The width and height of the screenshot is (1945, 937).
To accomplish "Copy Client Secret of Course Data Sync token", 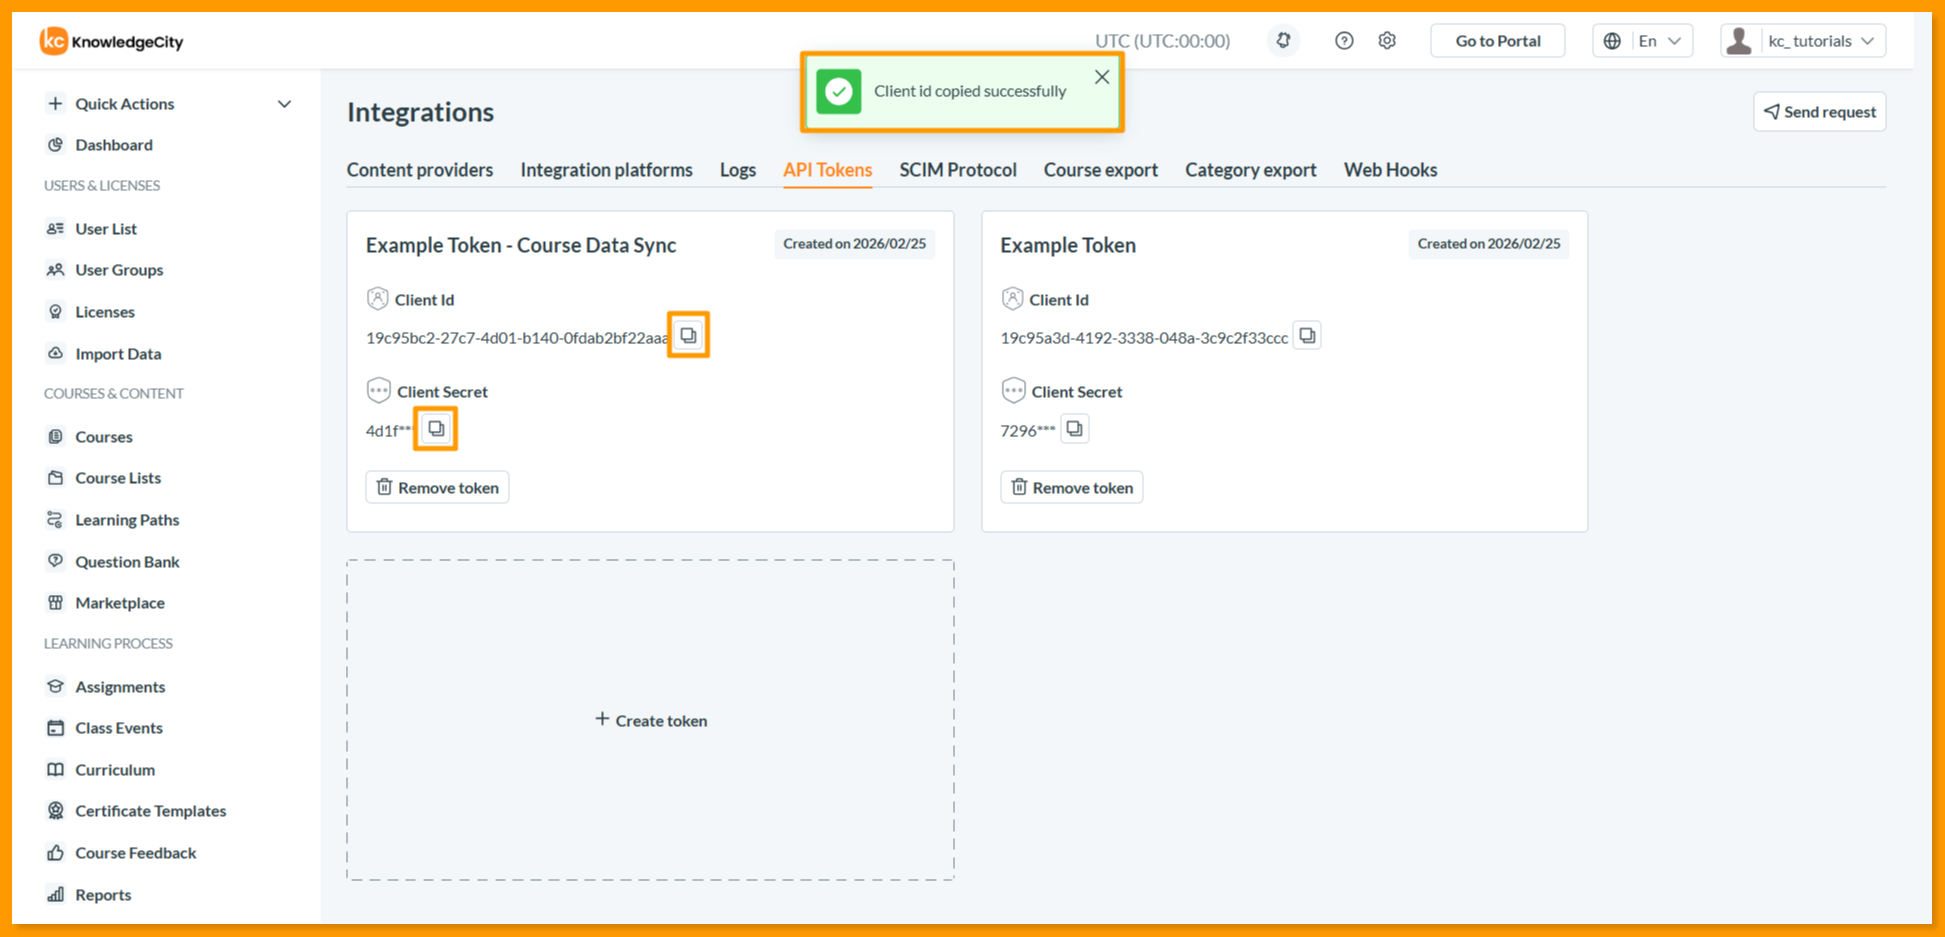I will point(436,429).
